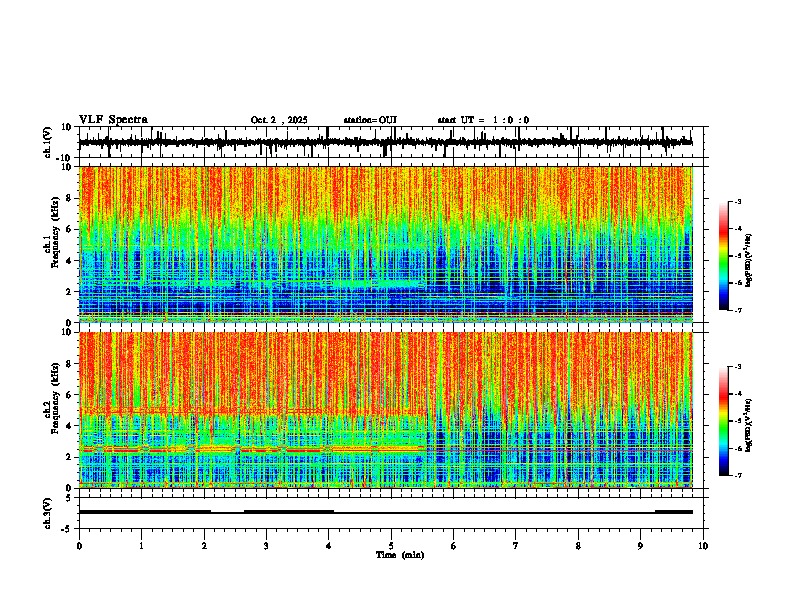Click the red horizontal band near 2.5 kHz in ch.2

click(x=252, y=448)
